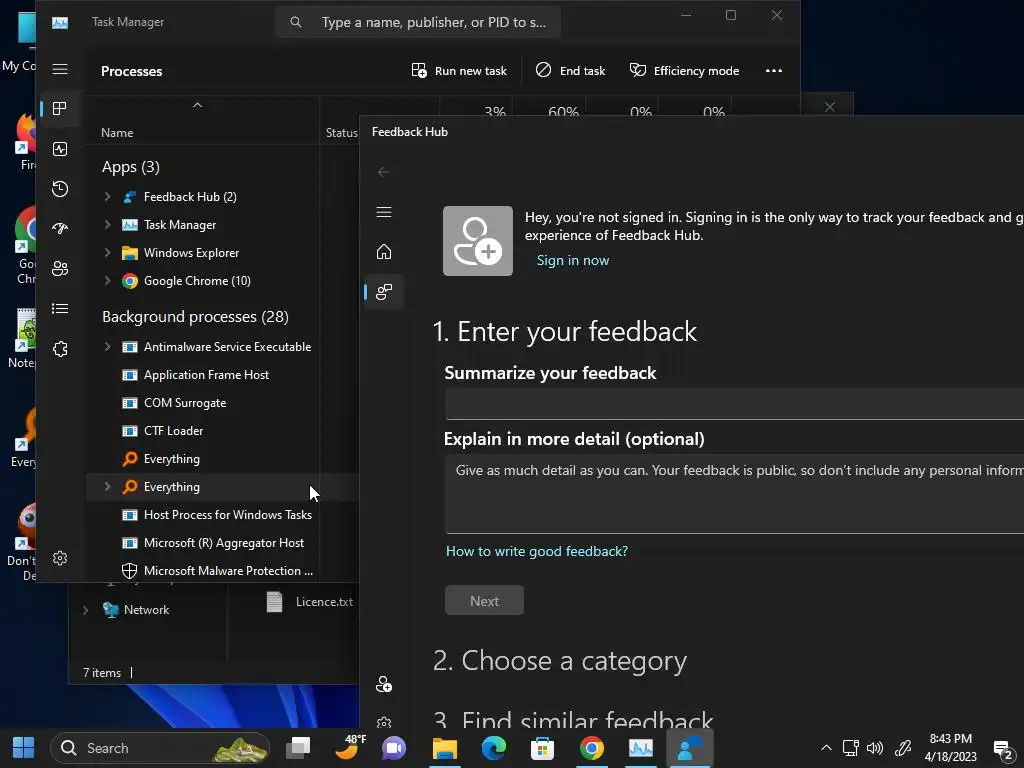Sort processes by the Name column header

click(x=117, y=133)
